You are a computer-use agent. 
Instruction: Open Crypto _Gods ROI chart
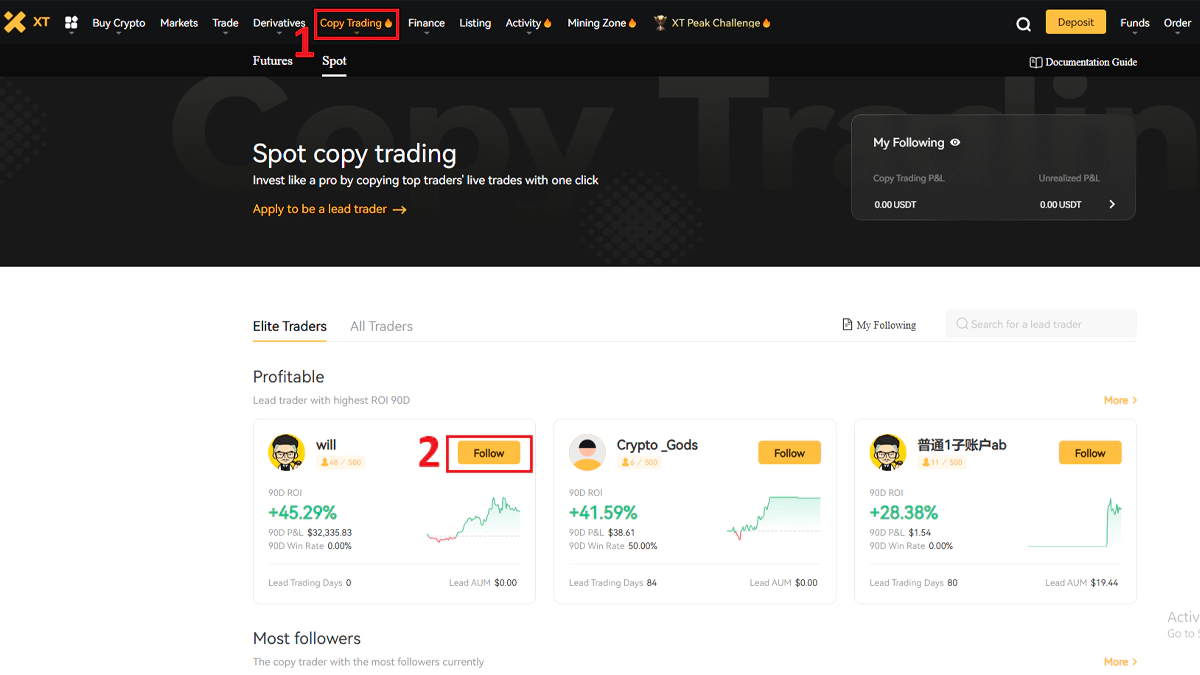pos(773,520)
